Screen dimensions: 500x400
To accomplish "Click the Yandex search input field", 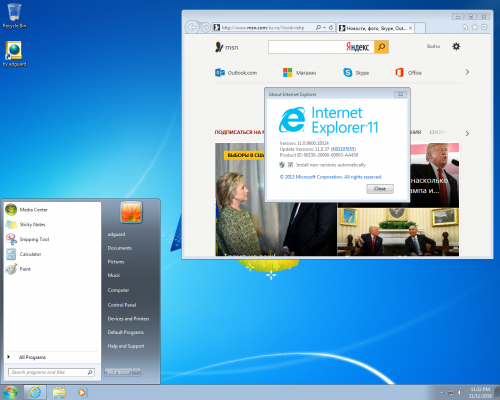I will click(321, 47).
